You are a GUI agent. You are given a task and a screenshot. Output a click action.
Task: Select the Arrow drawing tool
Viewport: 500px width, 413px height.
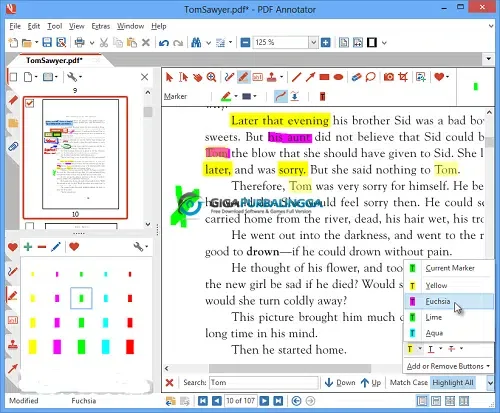pyautogui.click(x=310, y=77)
